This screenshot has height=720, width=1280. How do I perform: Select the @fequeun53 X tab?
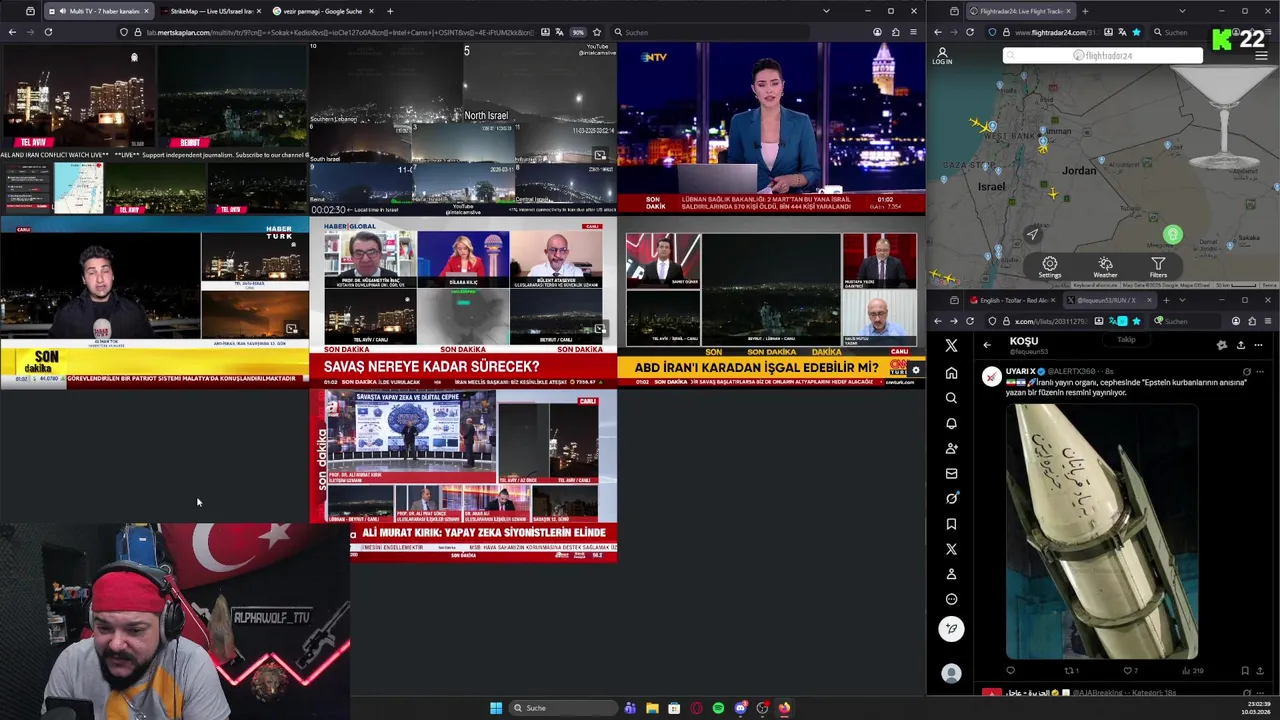pyautogui.click(x=1108, y=300)
